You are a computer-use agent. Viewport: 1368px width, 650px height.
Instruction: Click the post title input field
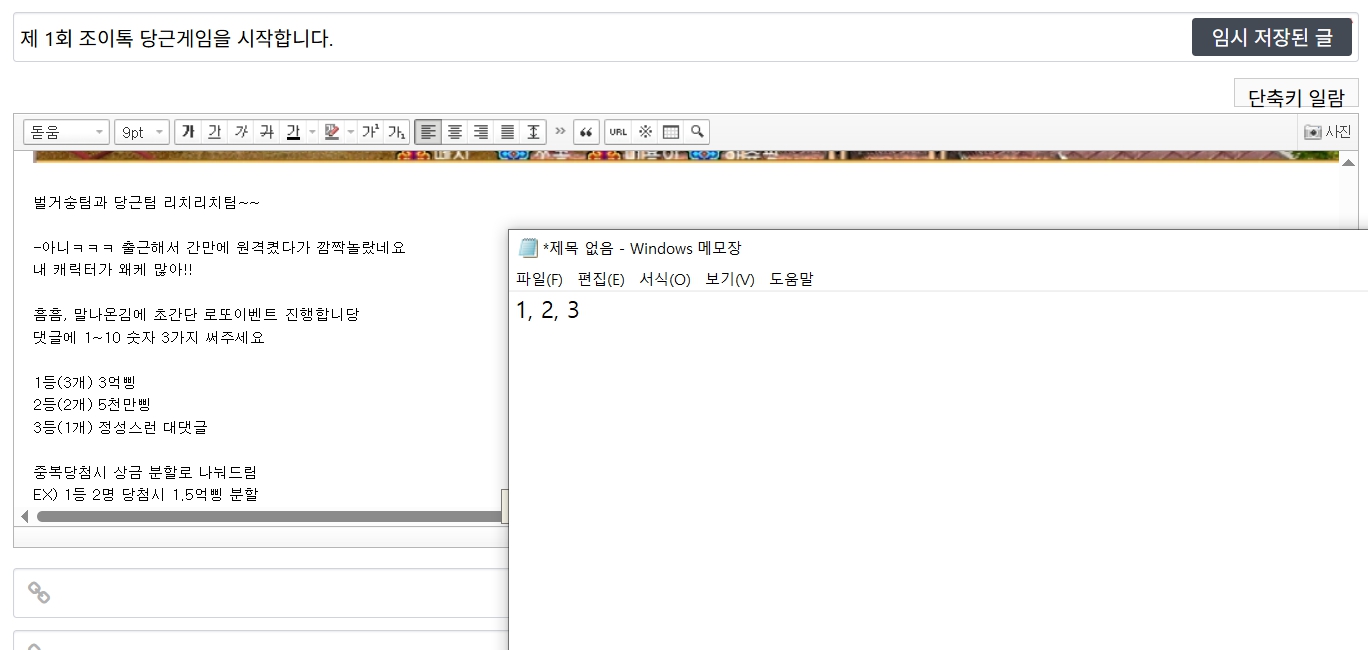600,38
